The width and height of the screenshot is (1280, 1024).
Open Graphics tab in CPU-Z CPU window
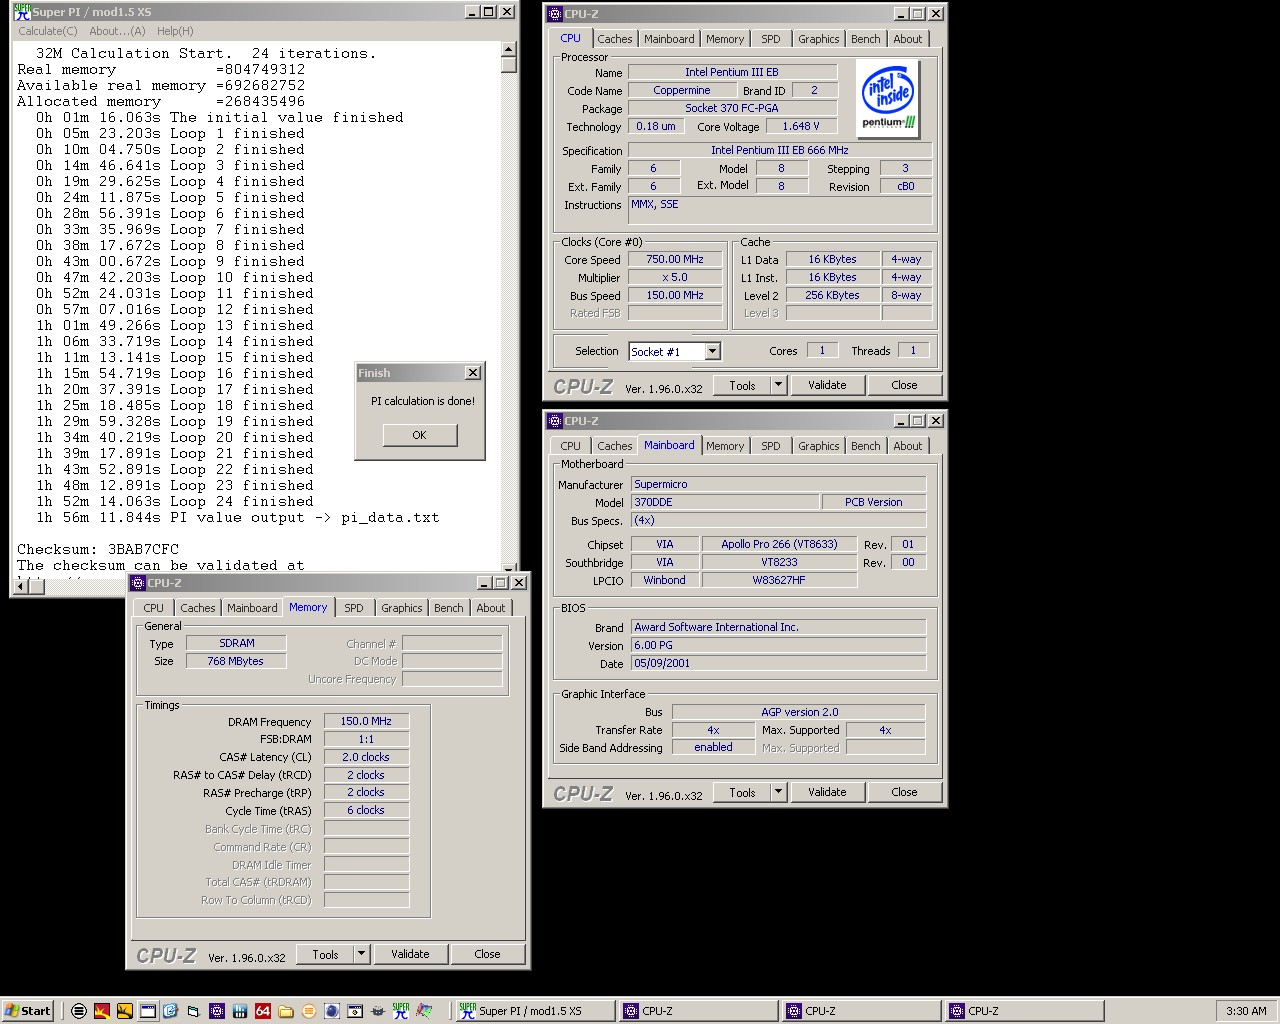coord(819,39)
